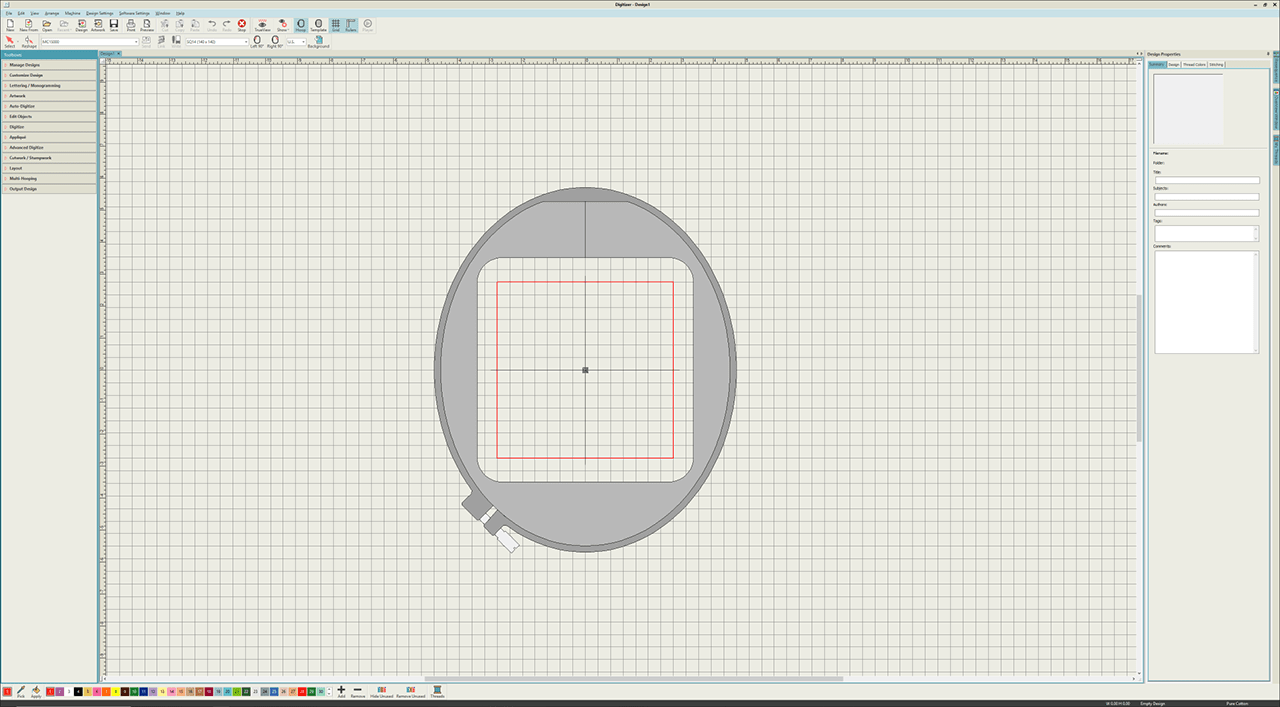Click Hide Unused colors
Viewport: 1280px width, 707px height.
(382, 691)
